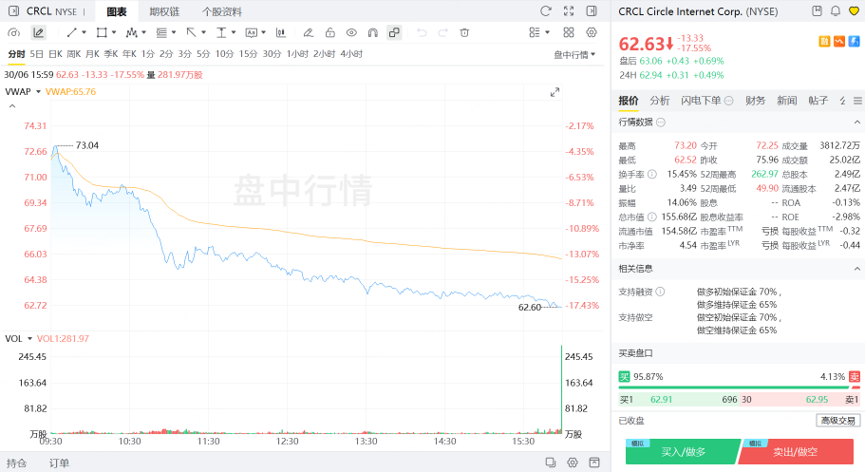865x472 pixels.
Task: Click the 高级交易 button
Action: tap(838, 421)
